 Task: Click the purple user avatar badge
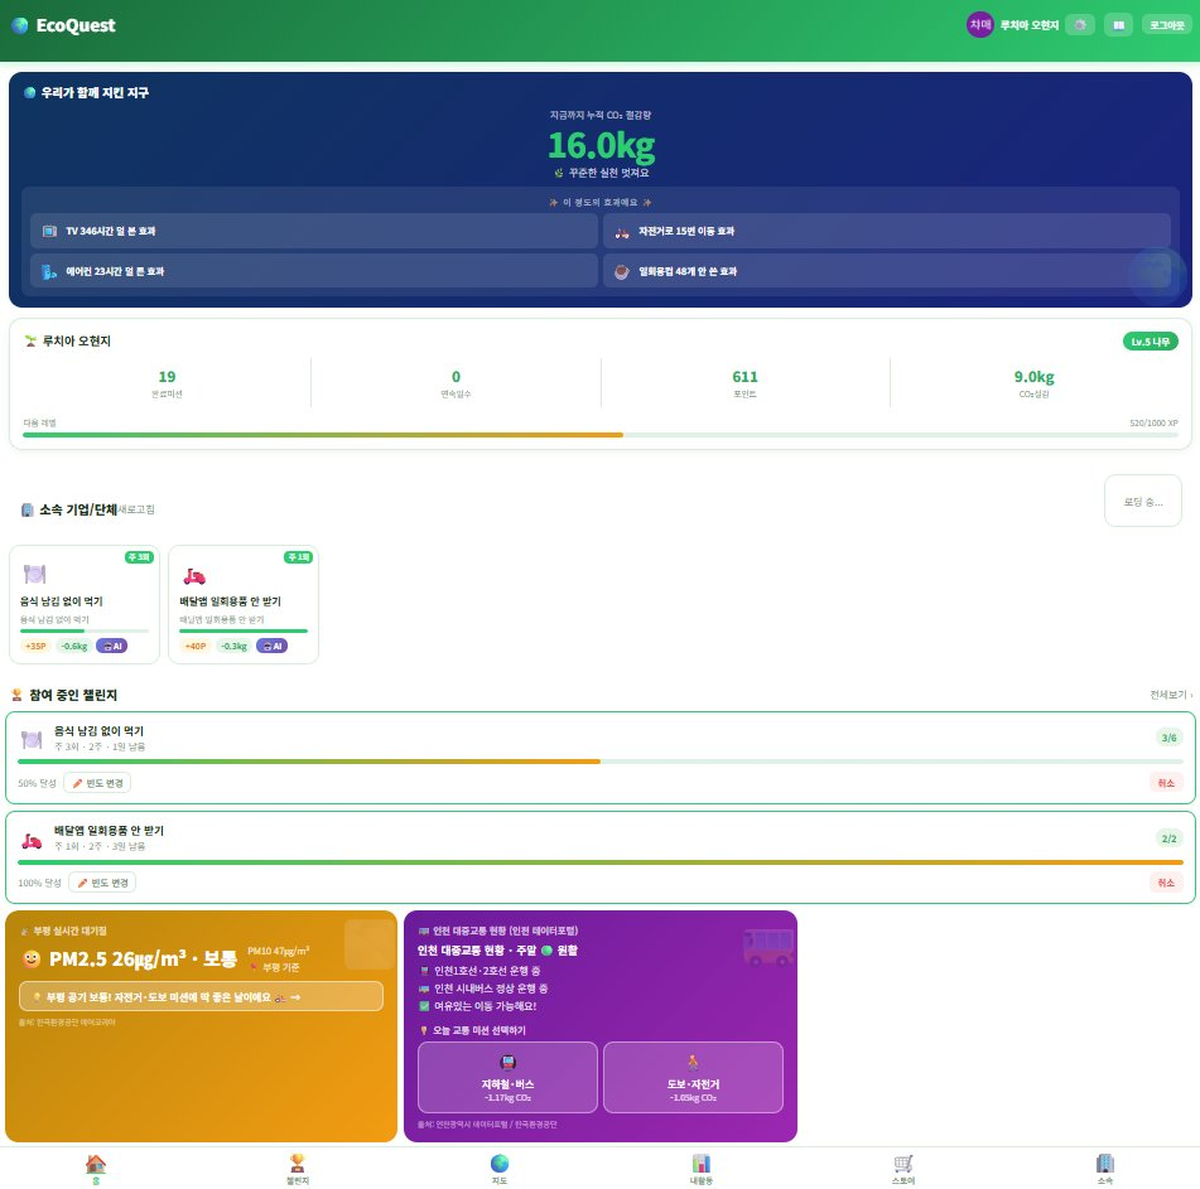click(980, 25)
